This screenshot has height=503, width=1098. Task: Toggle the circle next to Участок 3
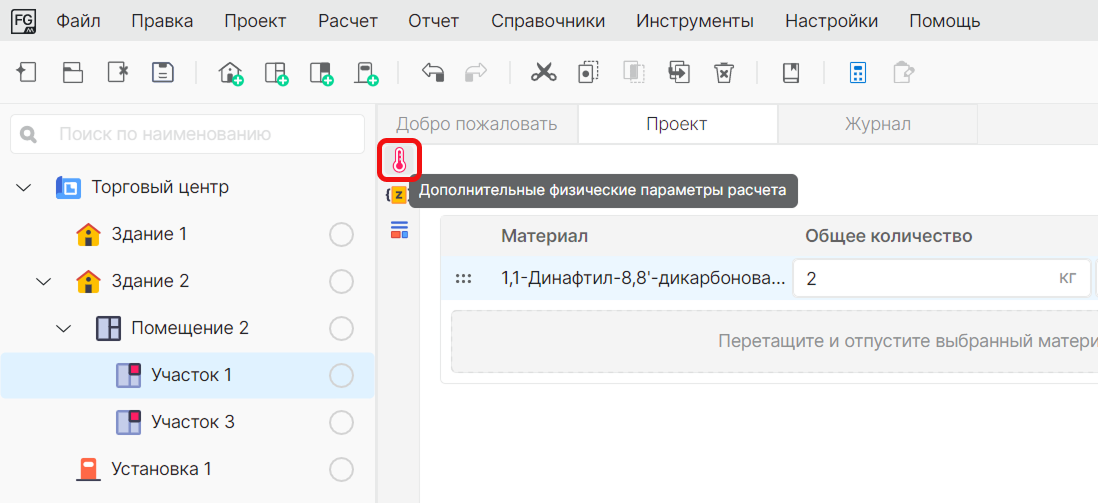pyautogui.click(x=341, y=422)
